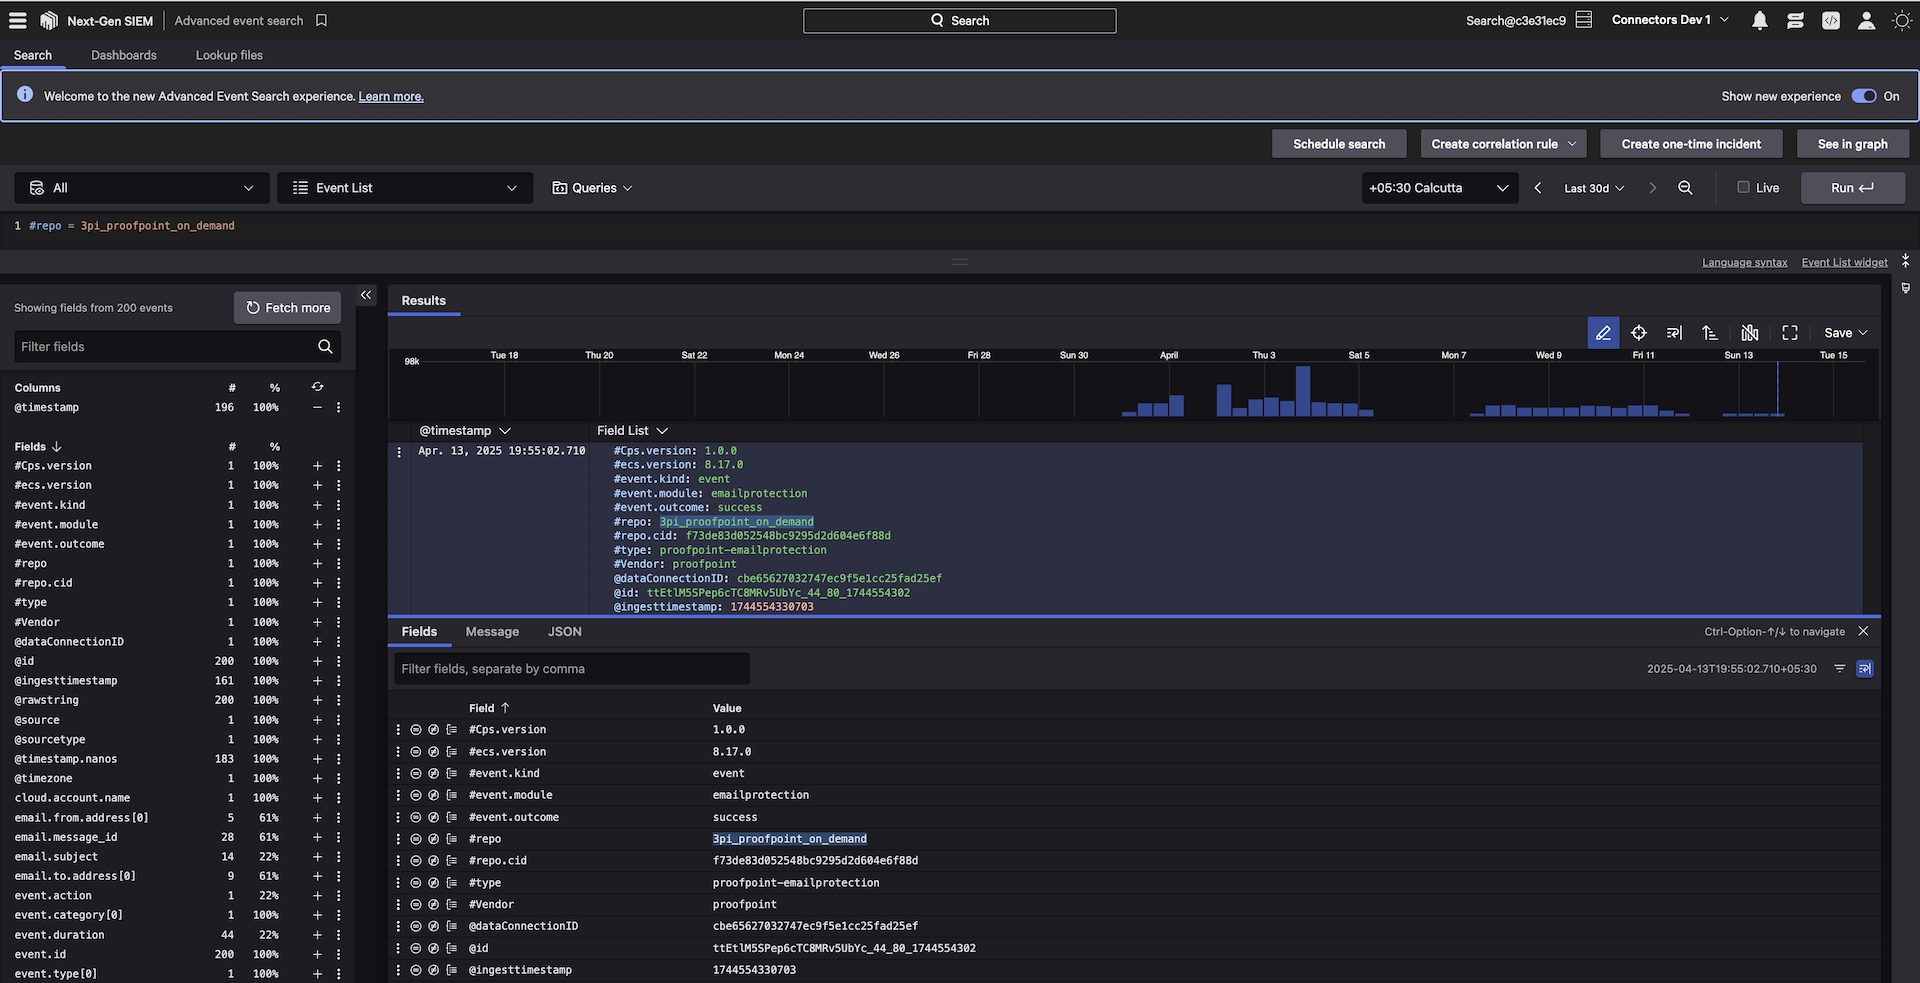Viewport: 1920px width, 983px height.
Task: Click the Schedule search button
Action: pyautogui.click(x=1339, y=144)
